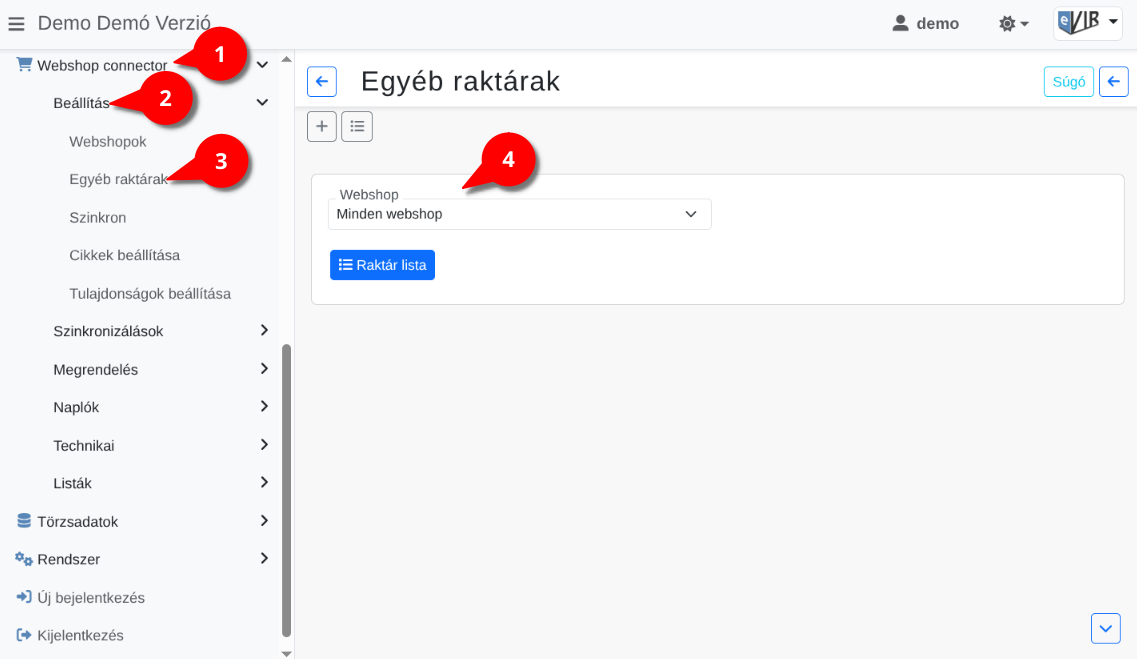Click the Raktár lista button
Screen dimensions: 1138x660
382,265
